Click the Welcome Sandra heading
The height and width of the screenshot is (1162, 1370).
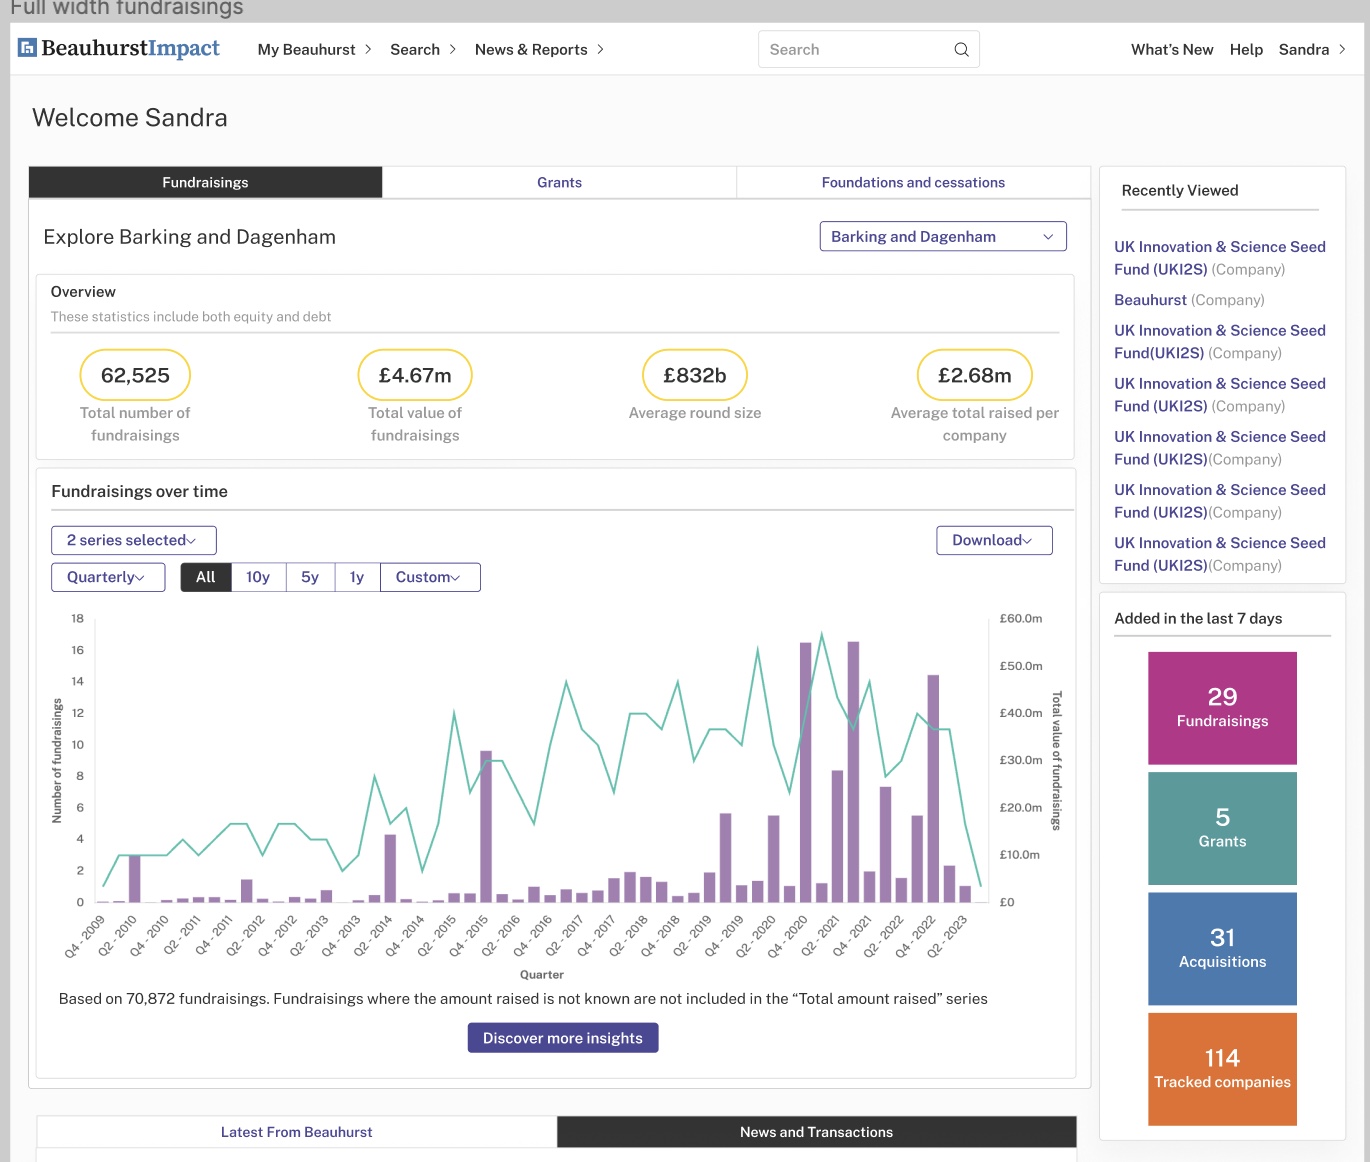coord(130,118)
